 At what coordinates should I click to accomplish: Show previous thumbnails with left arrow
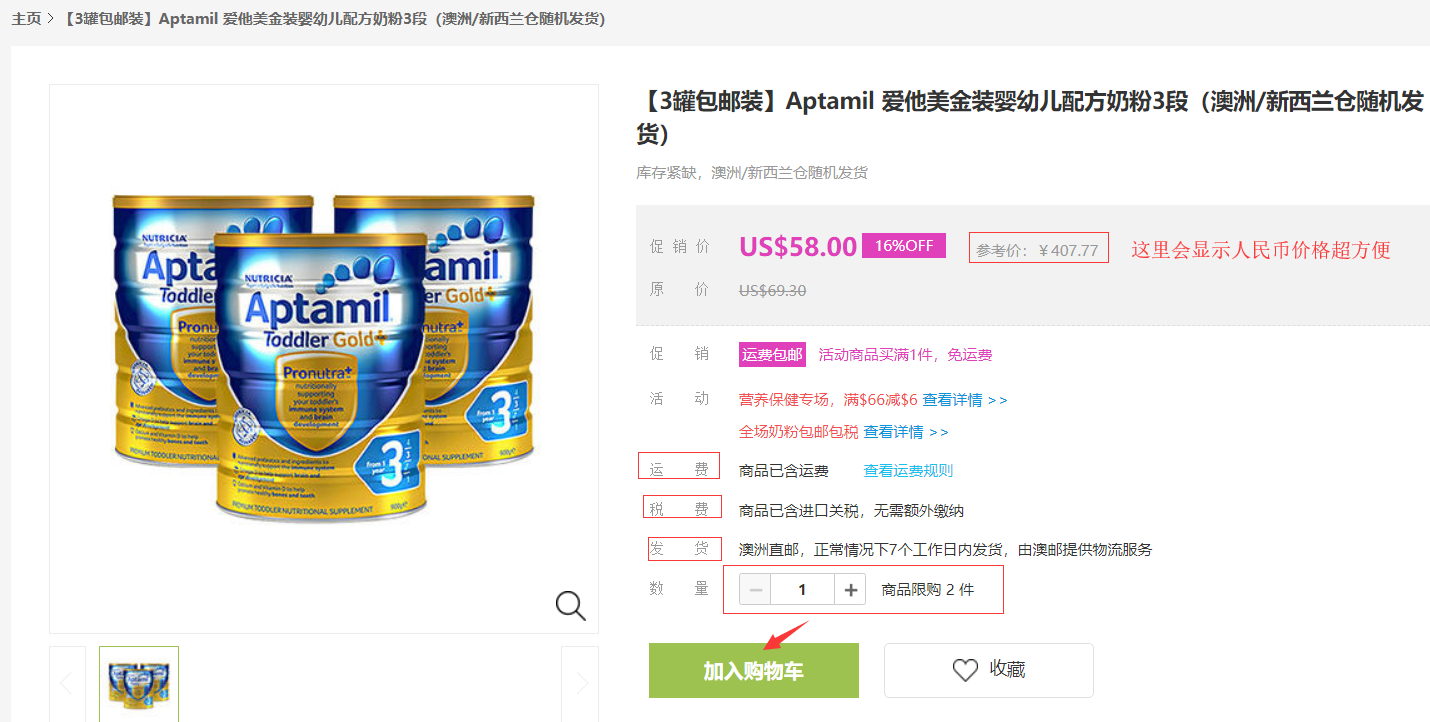[x=66, y=684]
